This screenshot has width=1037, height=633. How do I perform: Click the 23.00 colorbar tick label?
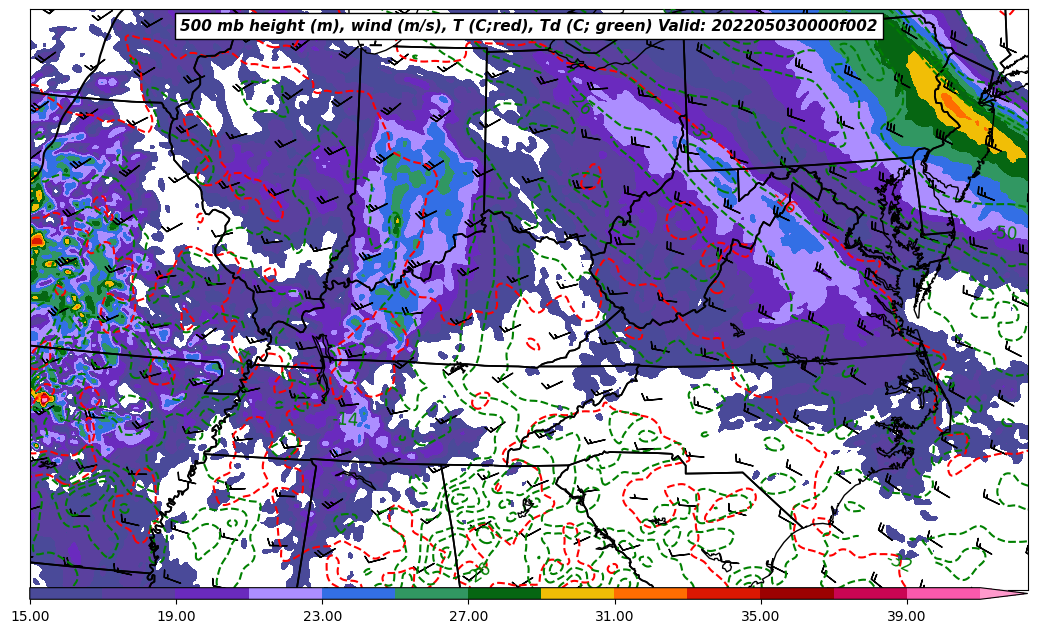322,616
